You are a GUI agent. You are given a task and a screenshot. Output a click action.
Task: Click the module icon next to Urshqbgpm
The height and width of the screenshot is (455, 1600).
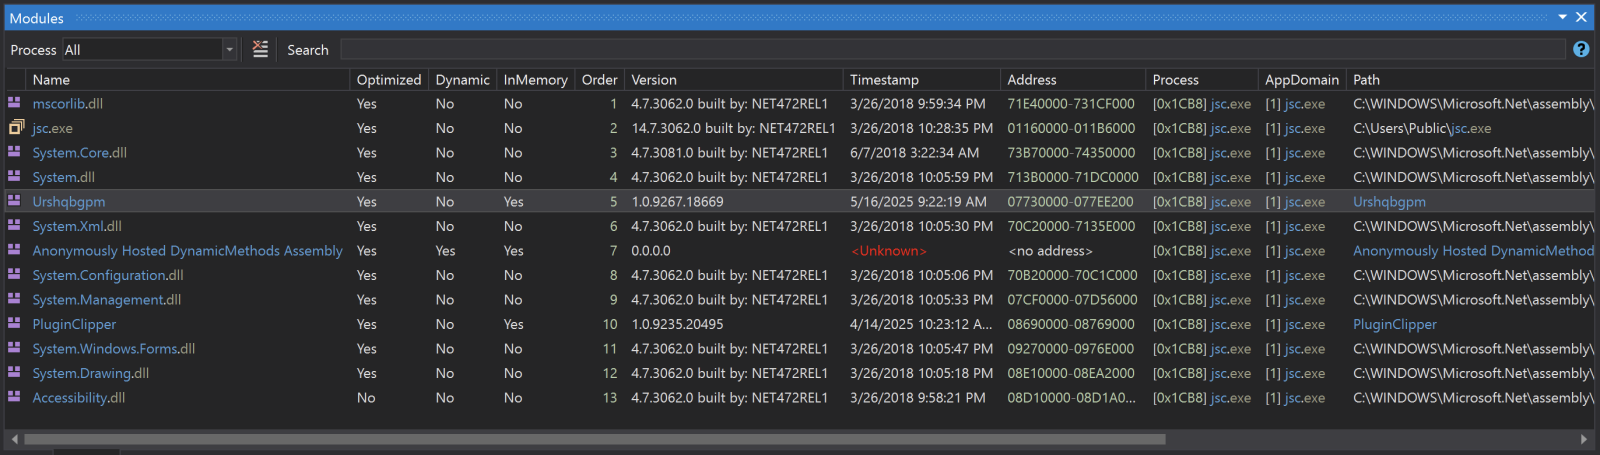click(15, 201)
